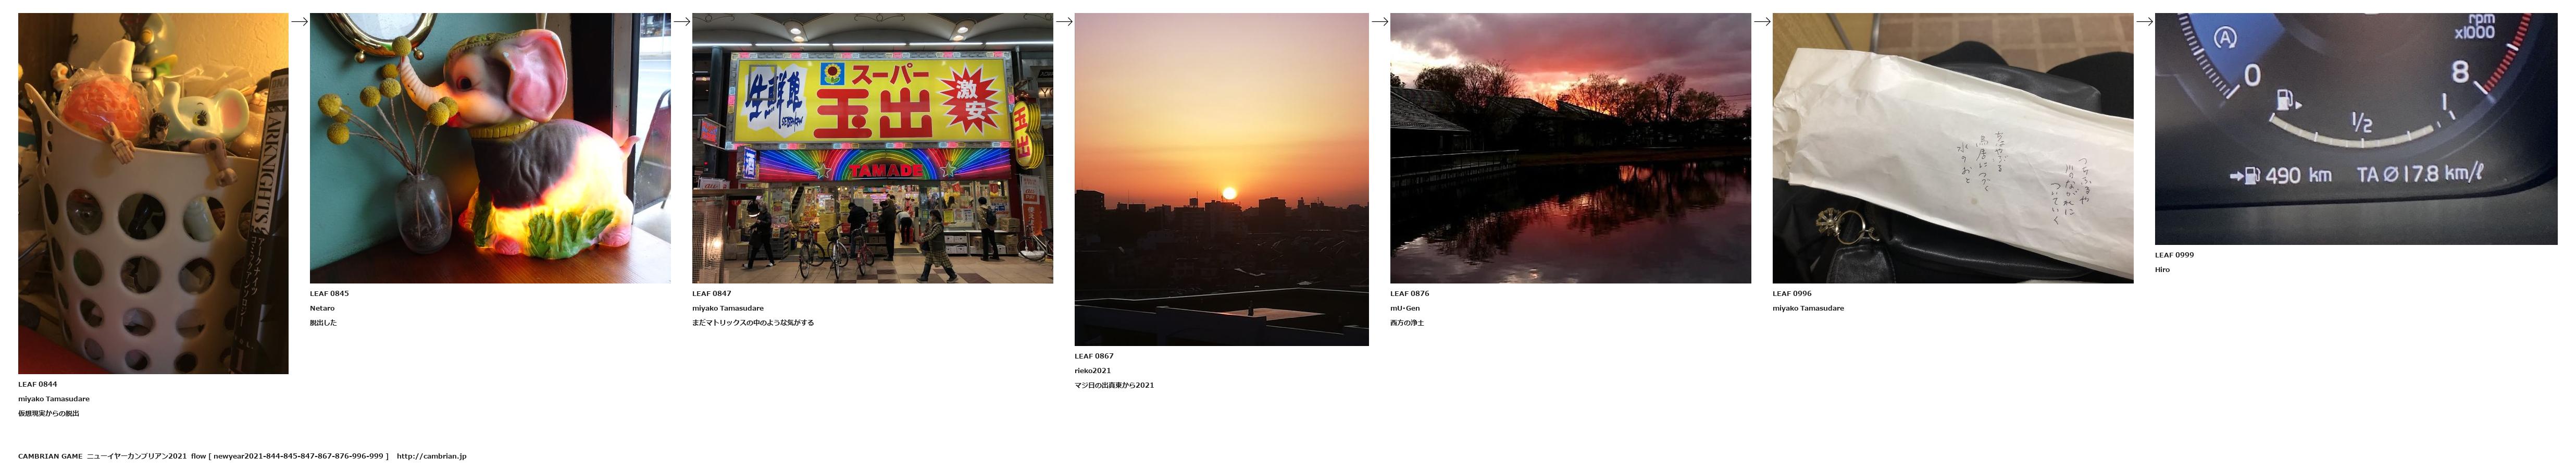
Task: Click the arrow before the sunrise photo
Action: point(1064,21)
